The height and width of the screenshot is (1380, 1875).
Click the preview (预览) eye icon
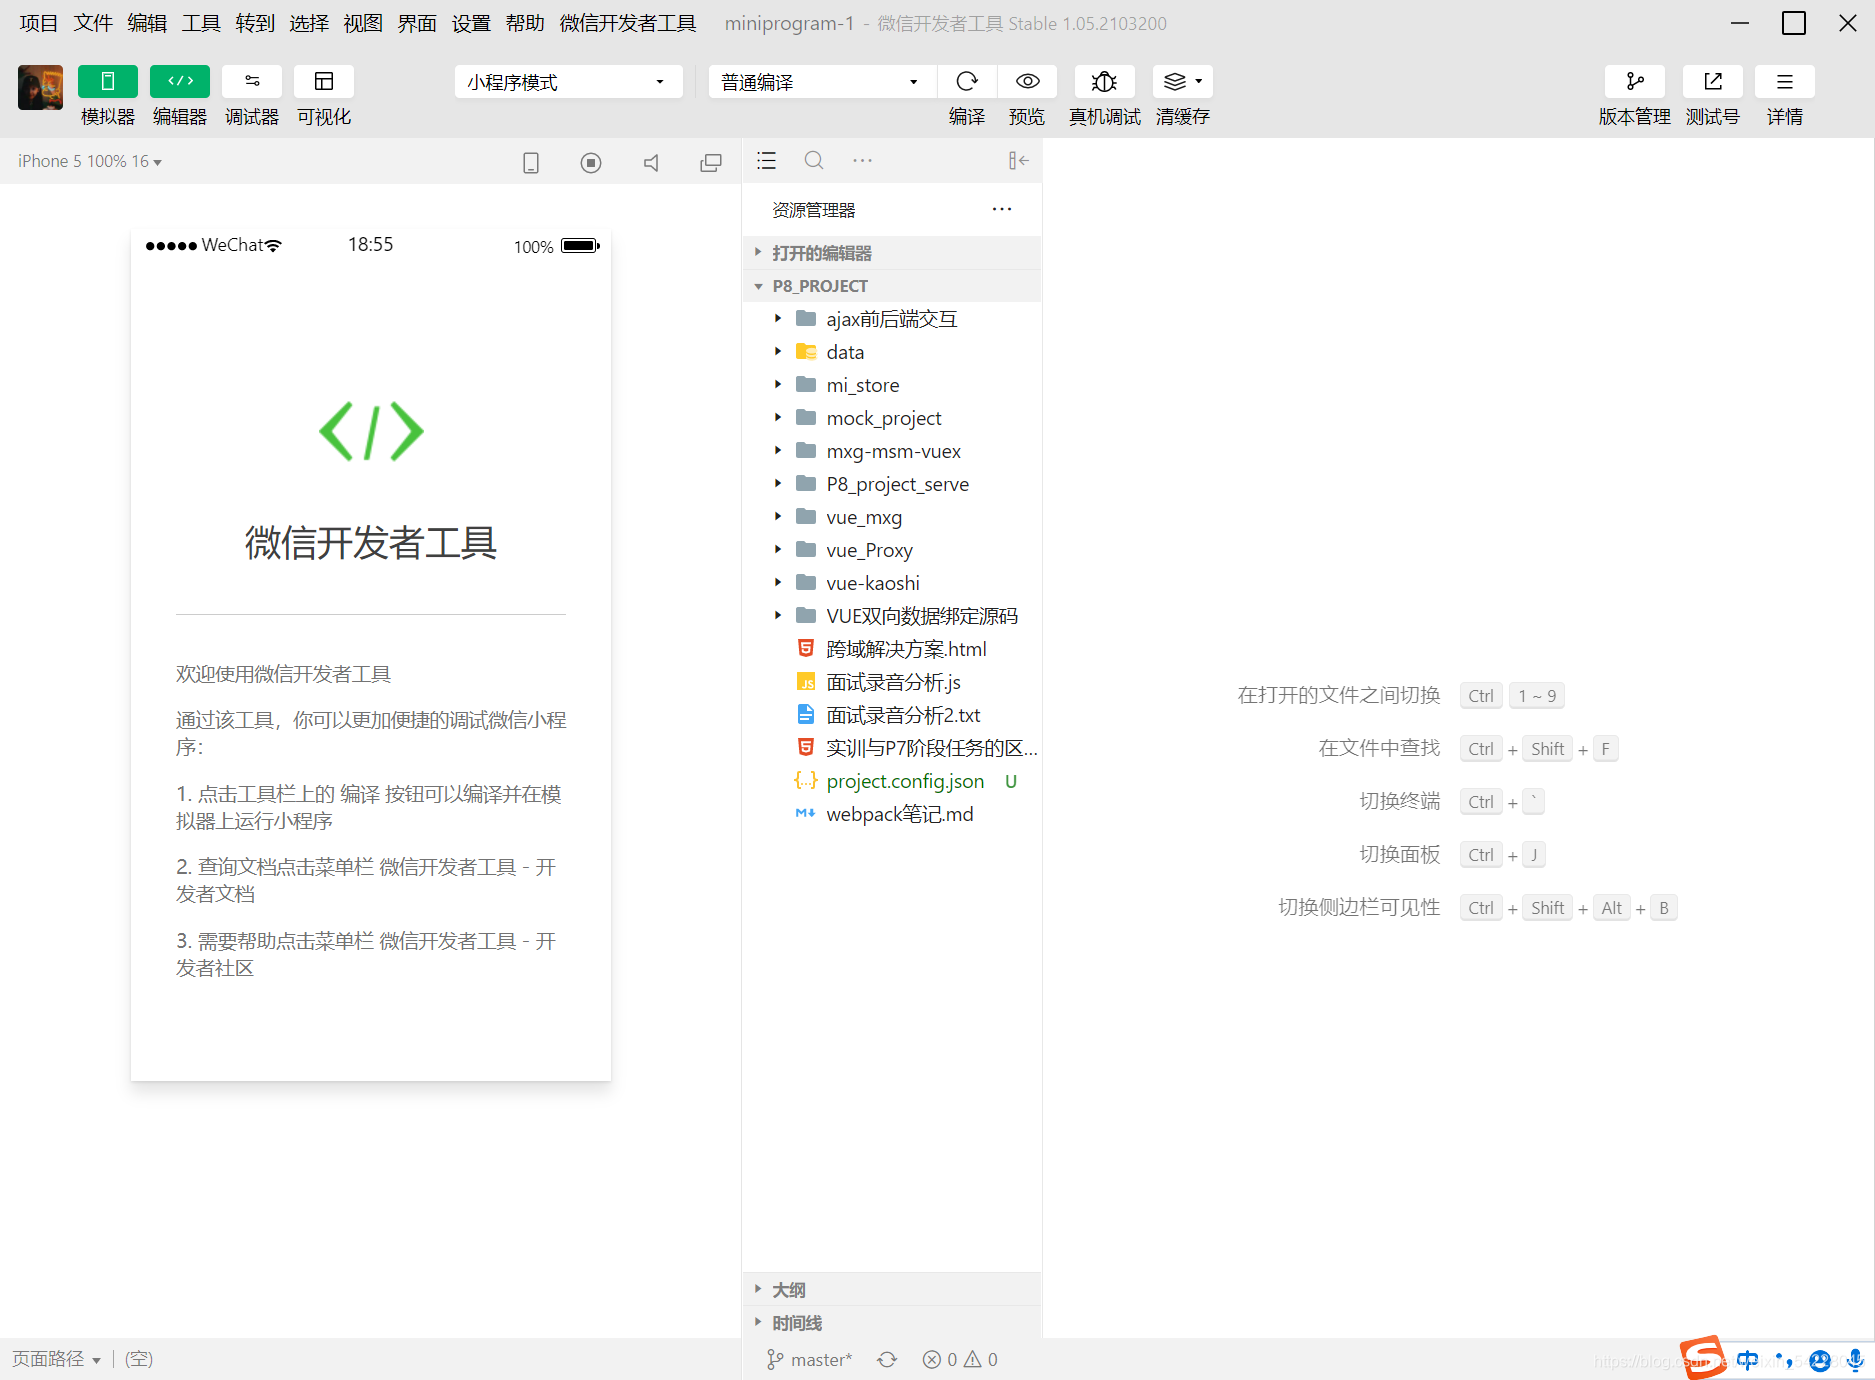pos(1027,81)
